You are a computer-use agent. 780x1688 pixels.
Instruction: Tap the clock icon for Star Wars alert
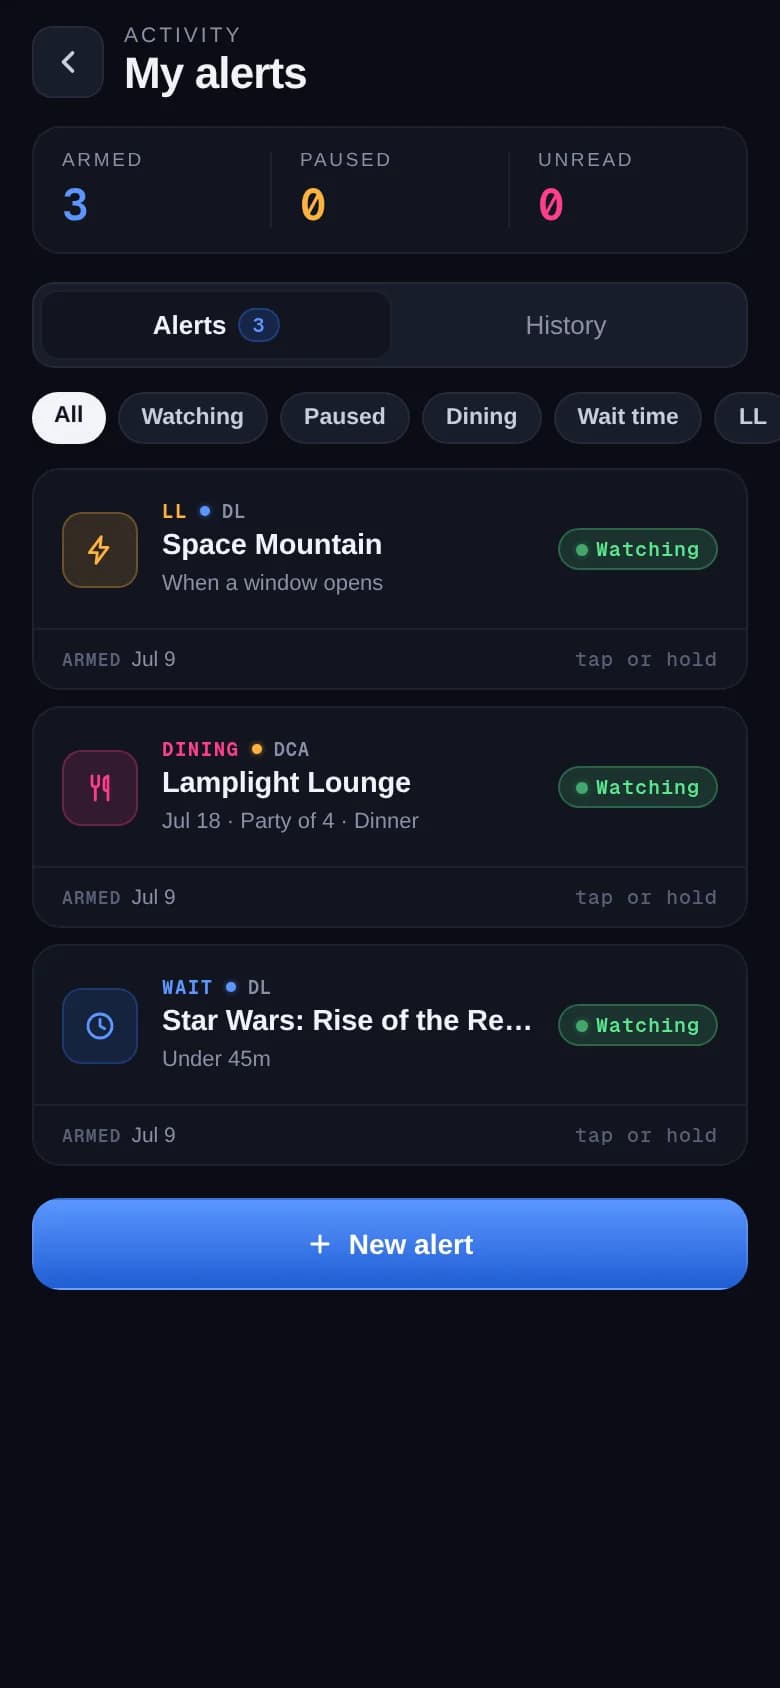pos(100,1026)
